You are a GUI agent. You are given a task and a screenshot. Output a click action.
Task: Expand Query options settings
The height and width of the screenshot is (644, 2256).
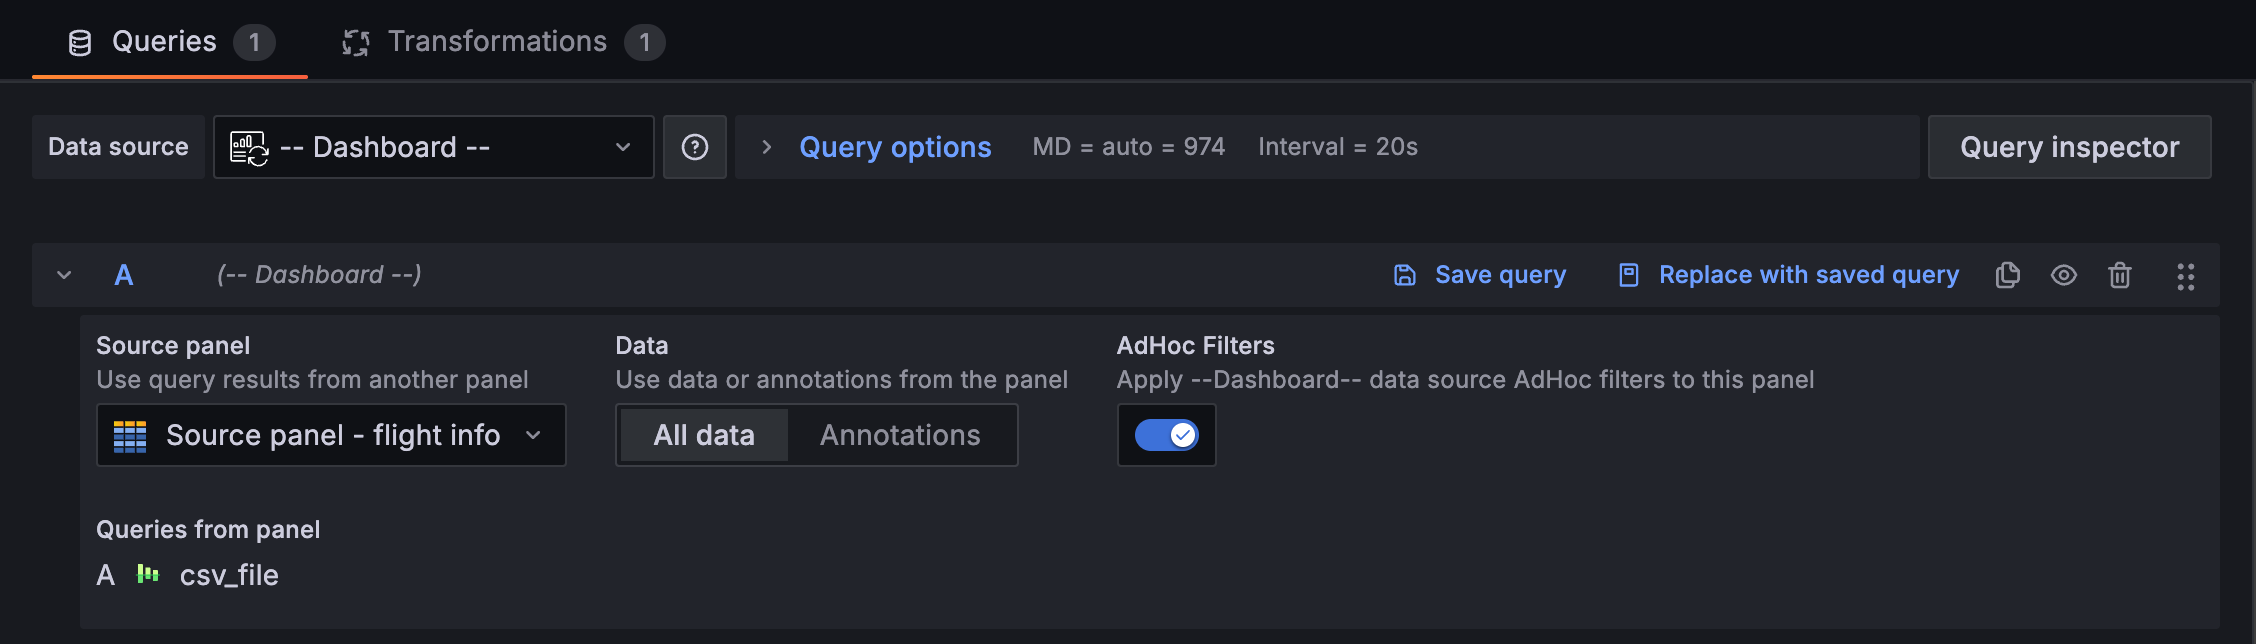[895, 146]
